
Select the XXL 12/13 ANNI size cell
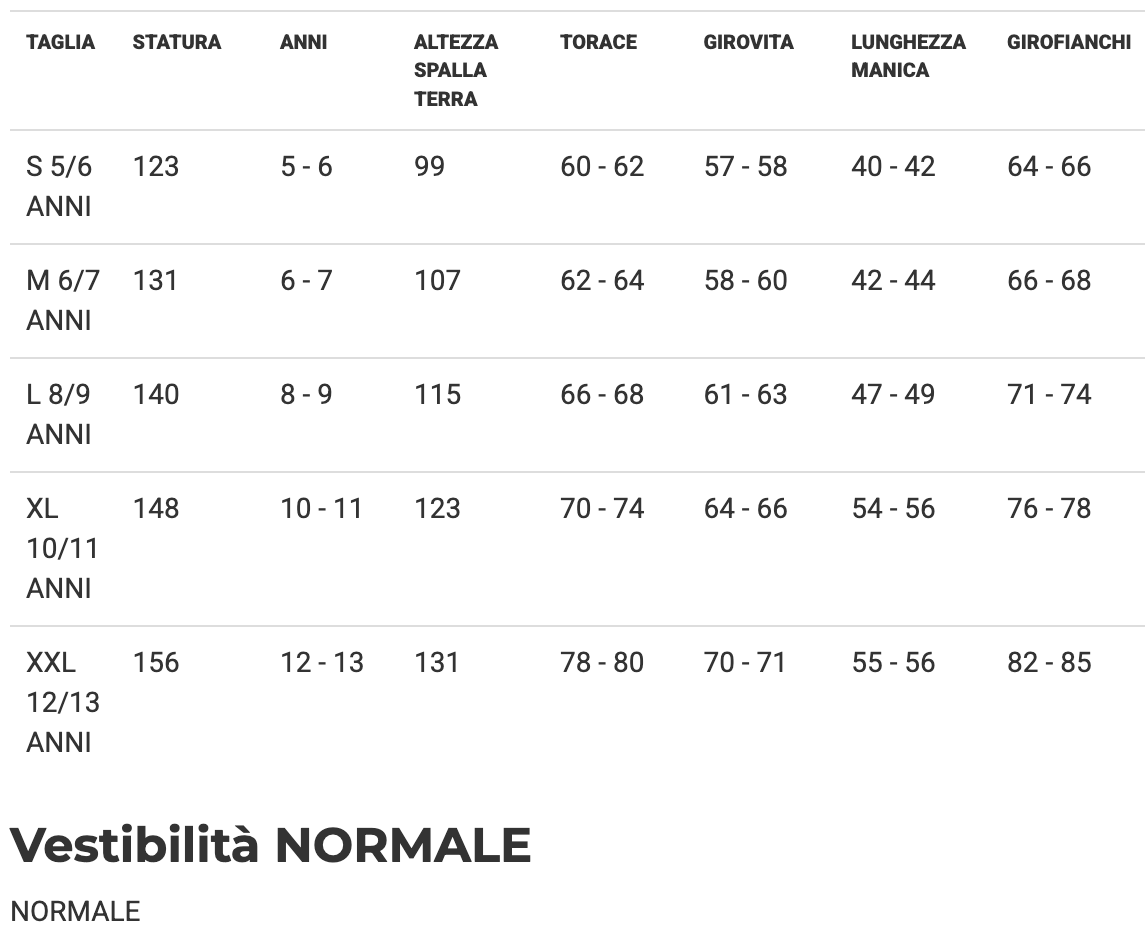point(62,702)
